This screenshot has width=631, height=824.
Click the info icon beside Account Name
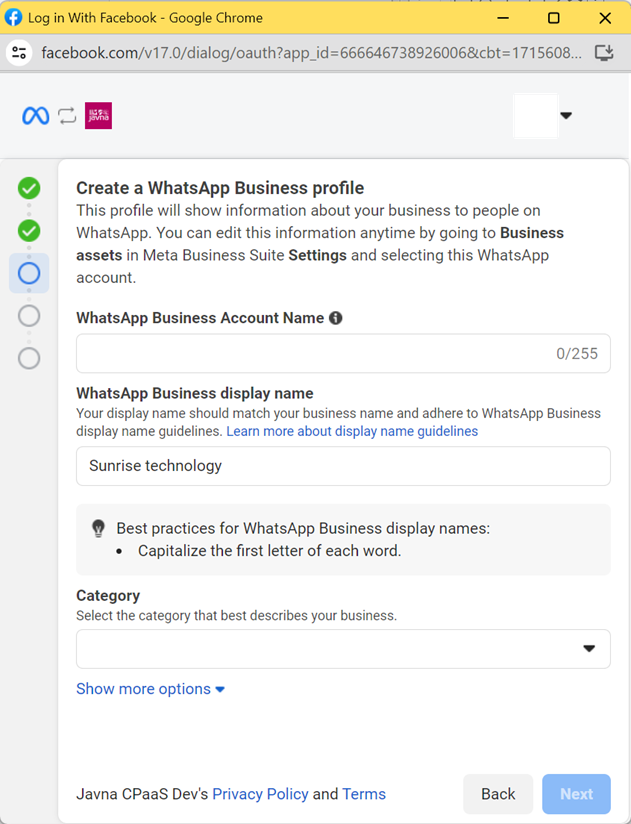pos(336,317)
